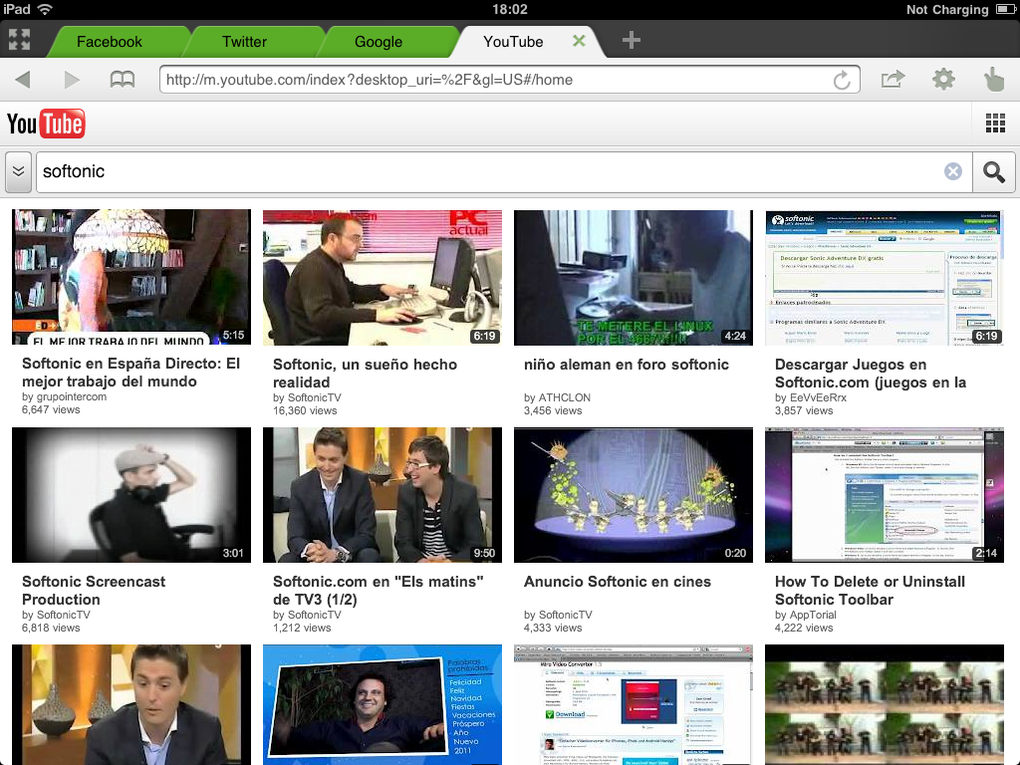Tap the 18:02 clock in status bar
This screenshot has width=1020, height=765.
tap(510, 9)
